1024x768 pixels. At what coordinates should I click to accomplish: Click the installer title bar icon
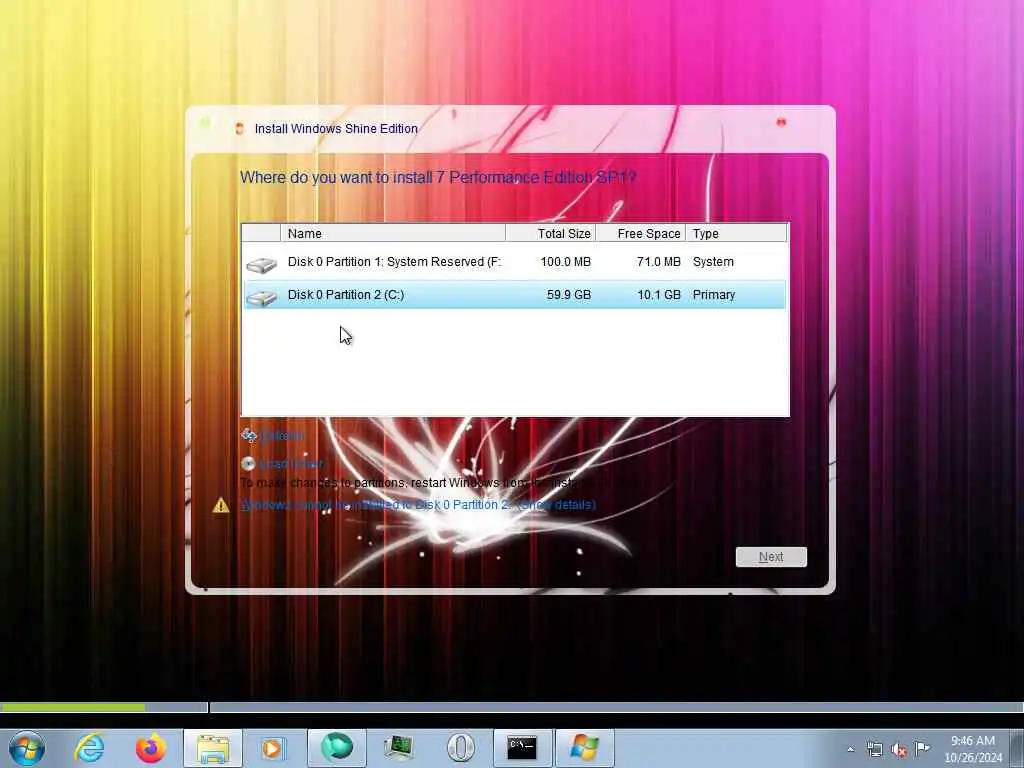[x=240, y=129]
